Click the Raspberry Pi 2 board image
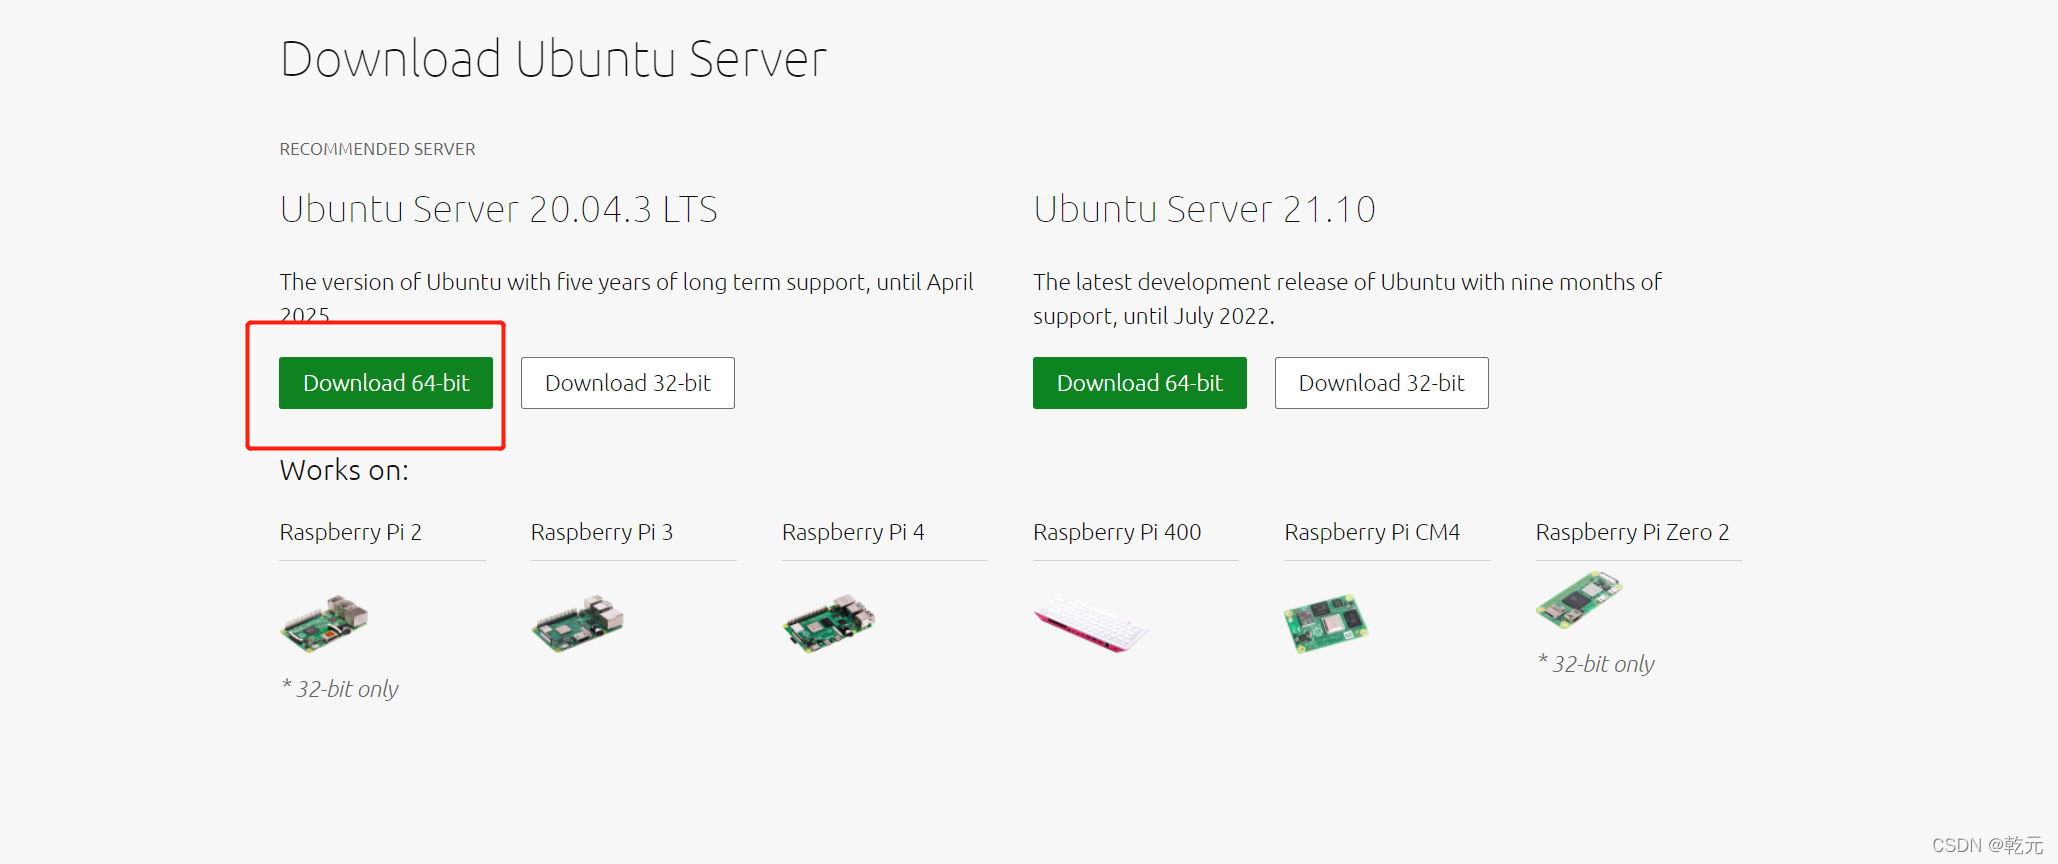Screen dimensions: 2058x864 [325, 623]
